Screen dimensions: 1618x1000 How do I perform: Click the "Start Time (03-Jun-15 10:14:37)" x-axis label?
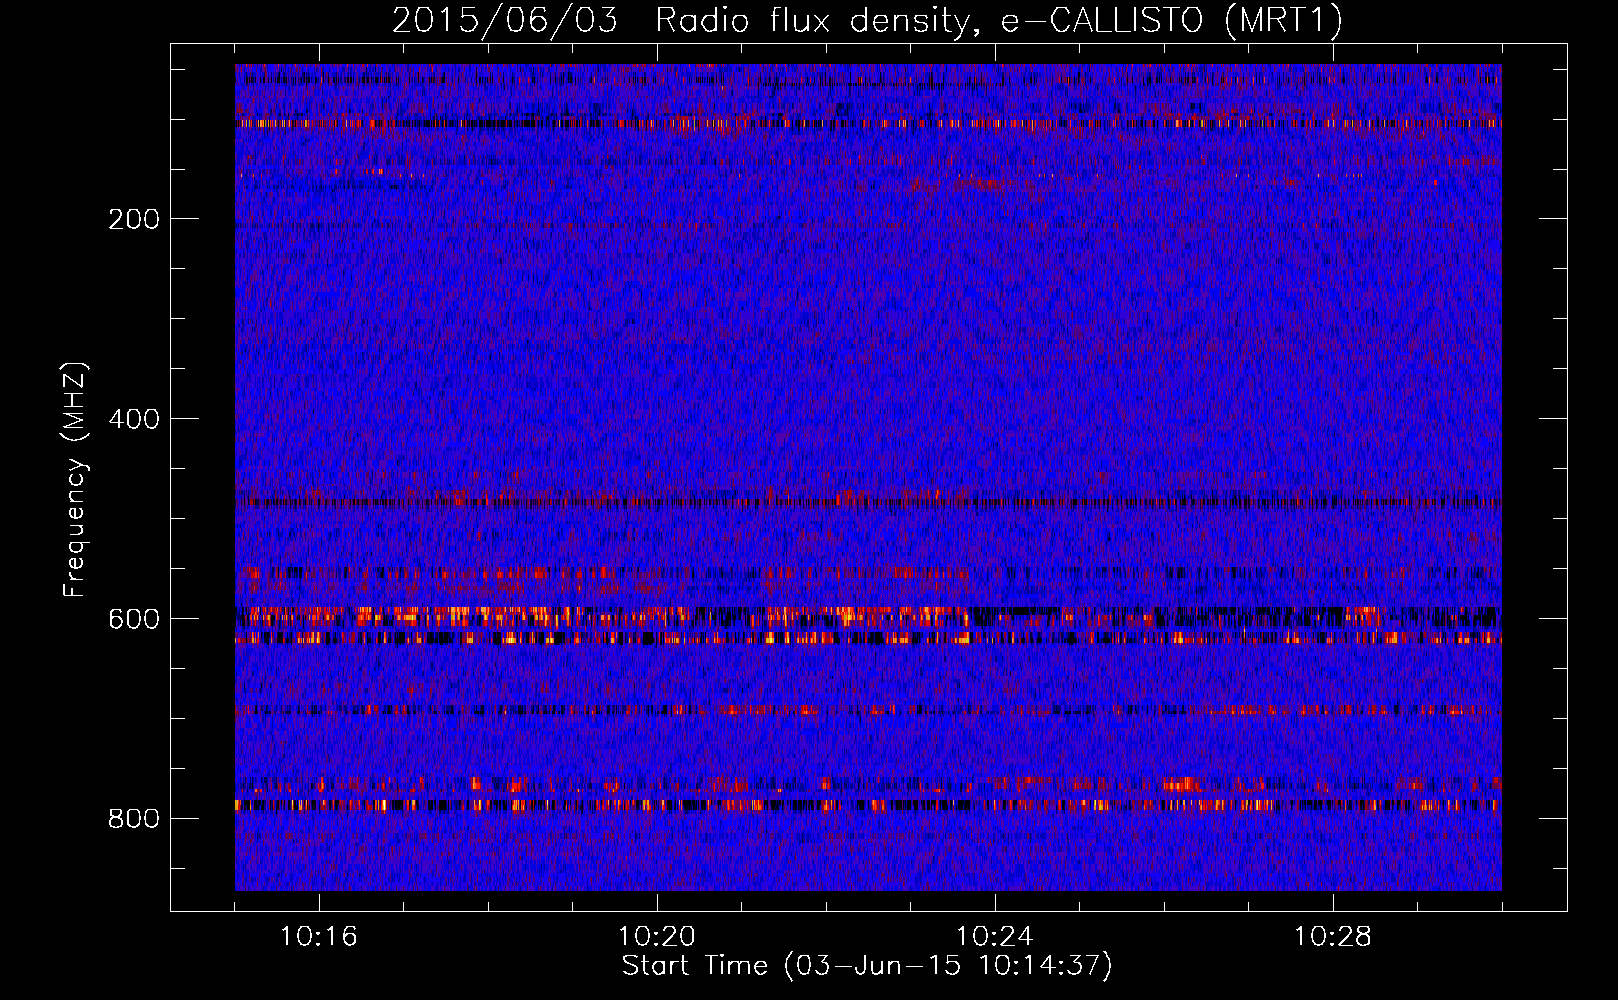coord(867,966)
